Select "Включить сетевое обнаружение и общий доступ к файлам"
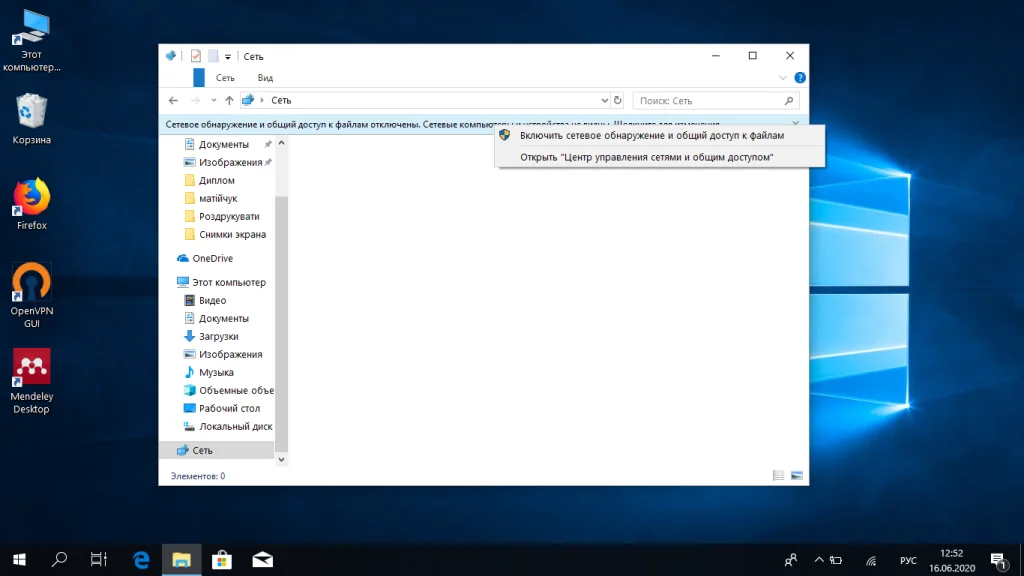Screen dimensions: 1024x576 pos(652,135)
